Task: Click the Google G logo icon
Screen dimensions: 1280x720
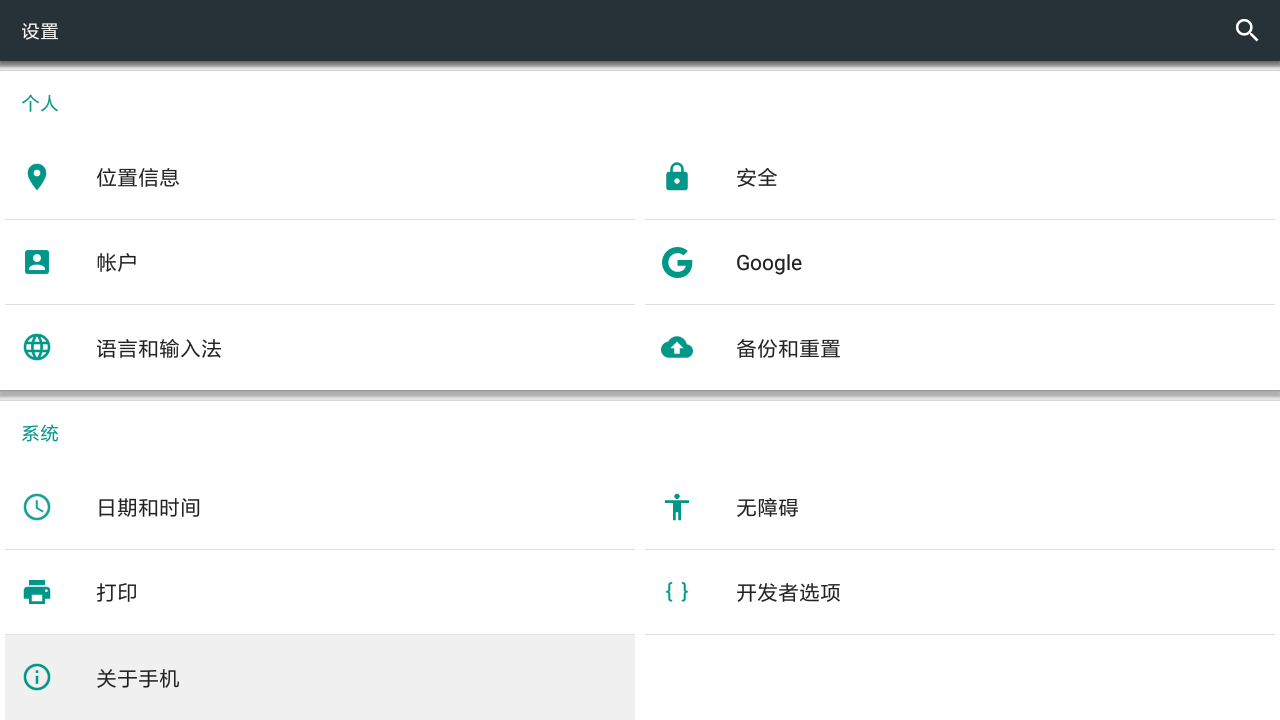Action: (677, 262)
